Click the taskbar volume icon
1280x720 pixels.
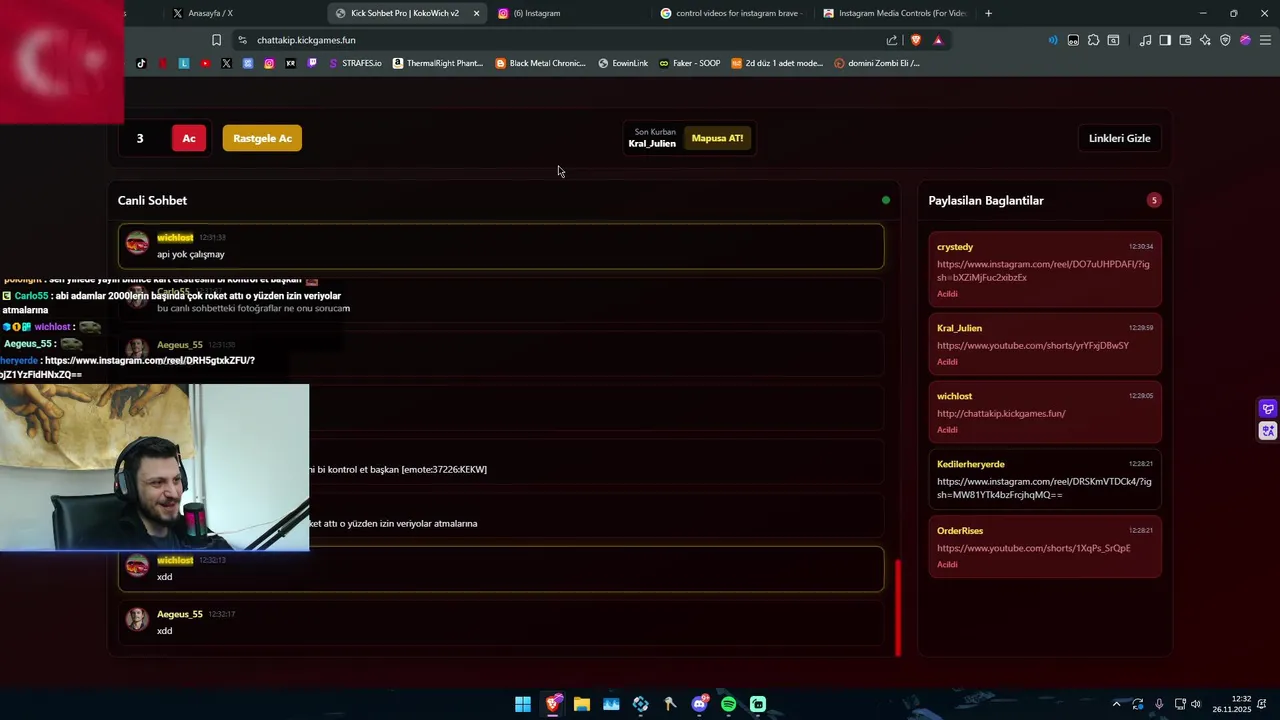[x=1196, y=704]
